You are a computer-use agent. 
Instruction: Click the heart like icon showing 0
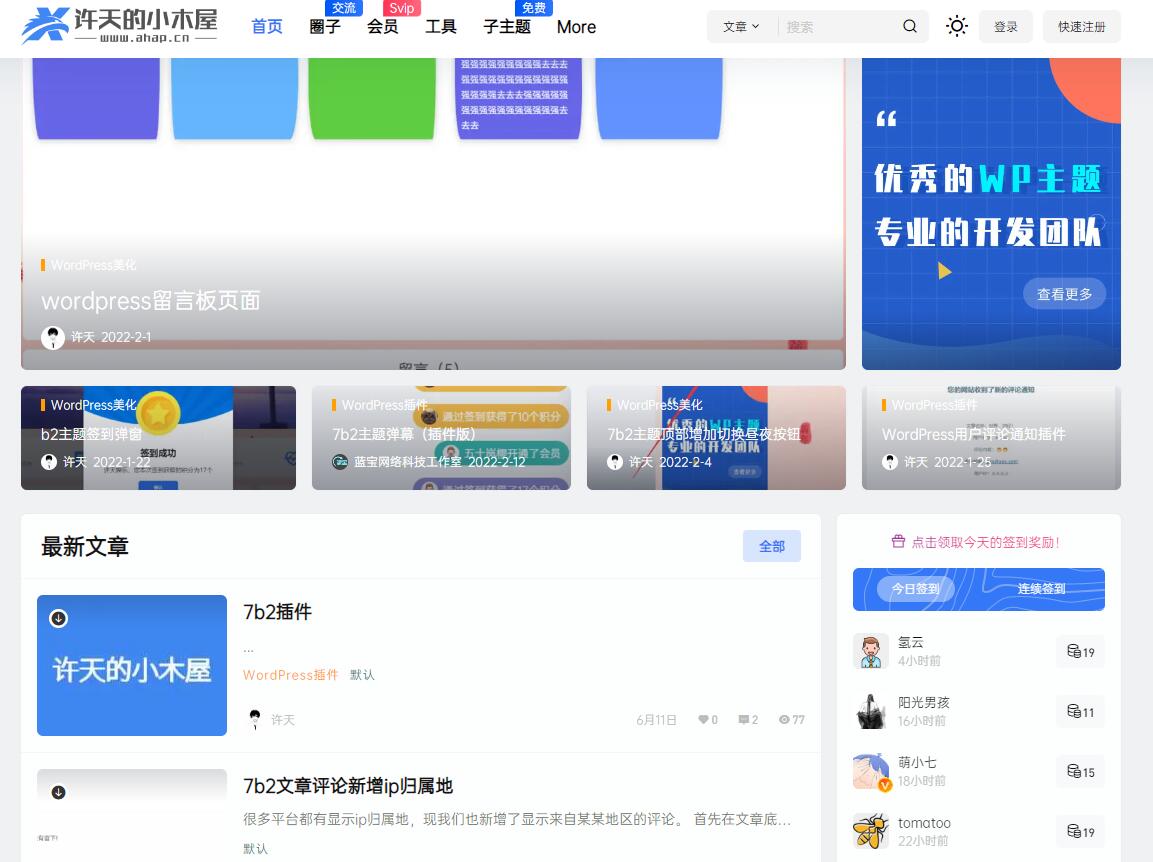(703, 719)
